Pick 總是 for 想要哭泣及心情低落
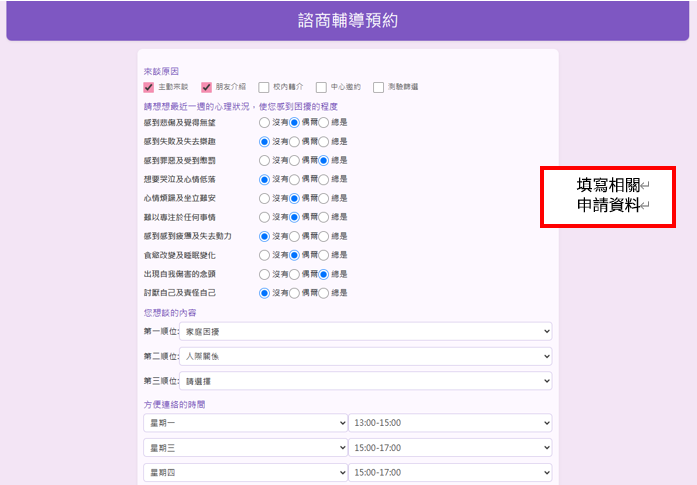The image size is (697, 485). [x=323, y=180]
